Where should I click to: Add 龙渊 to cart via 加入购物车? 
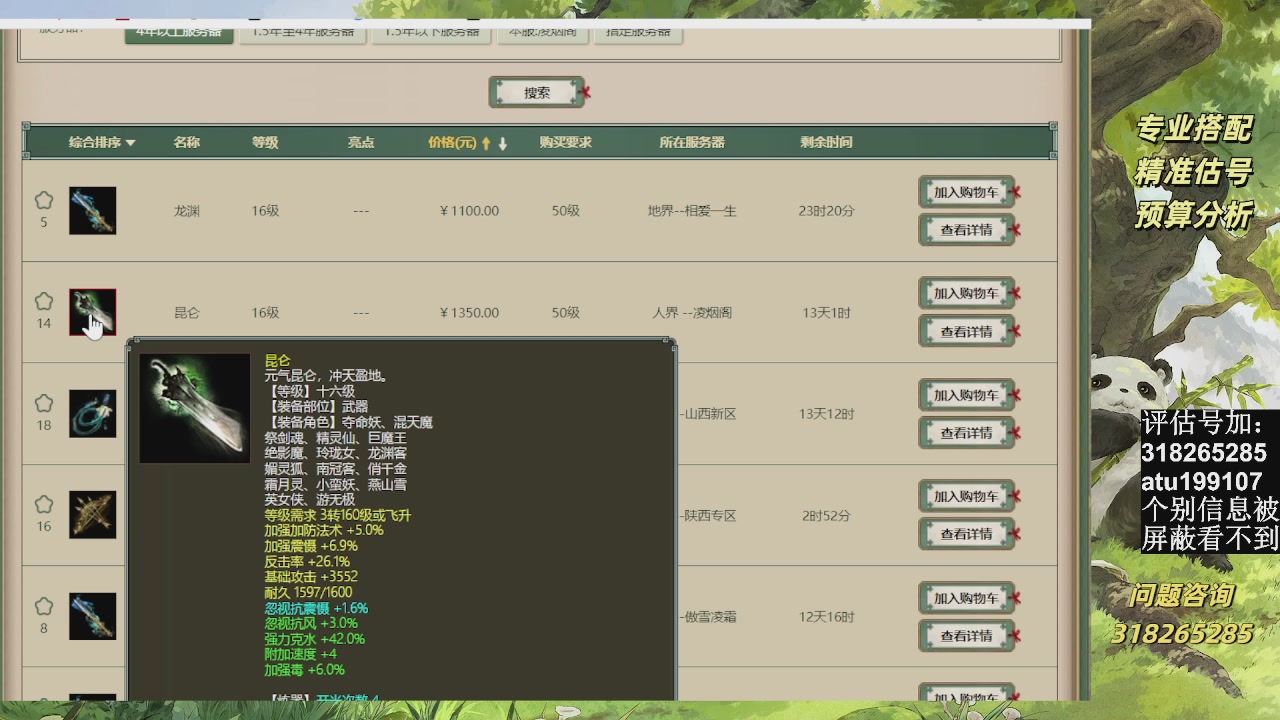[966, 192]
